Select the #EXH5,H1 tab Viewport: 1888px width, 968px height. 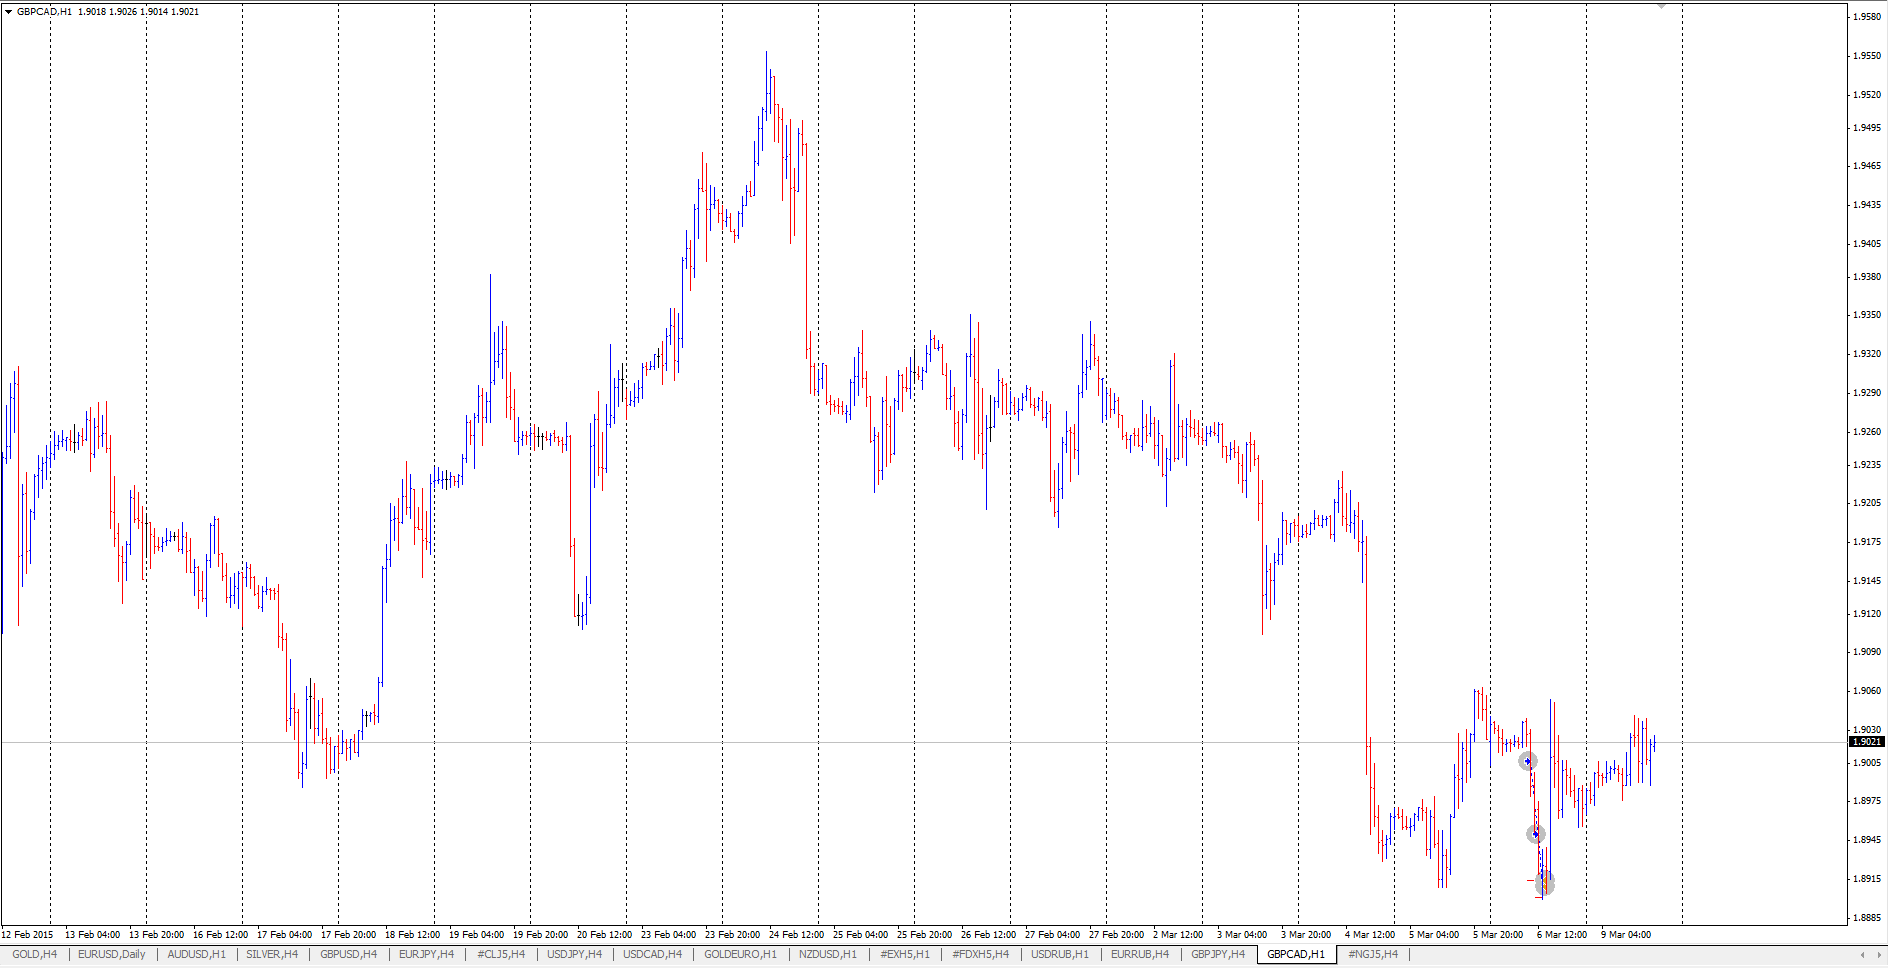905,954
